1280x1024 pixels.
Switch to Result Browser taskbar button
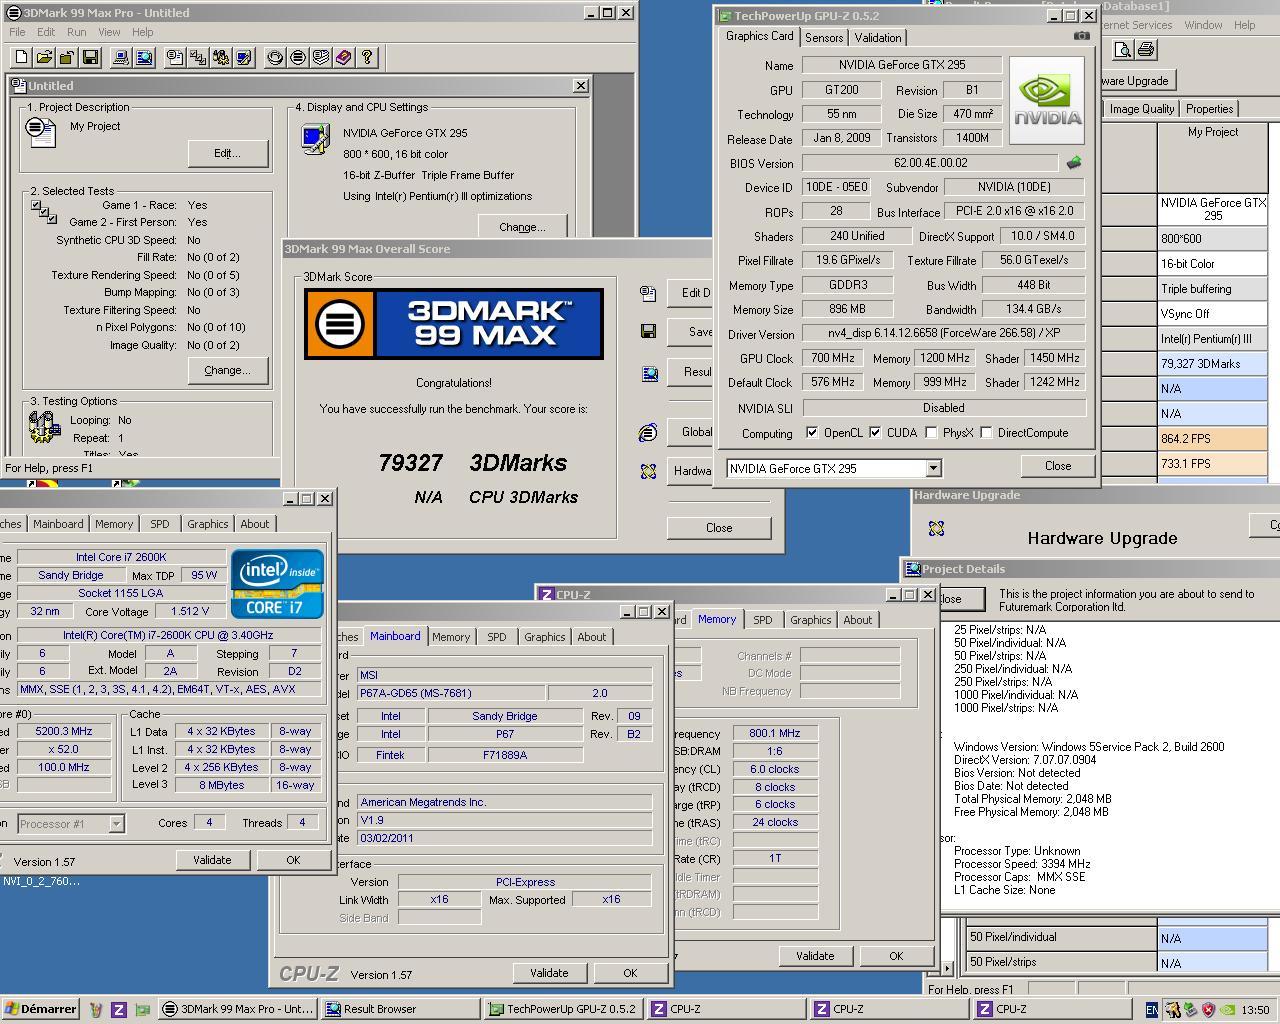pos(400,1009)
